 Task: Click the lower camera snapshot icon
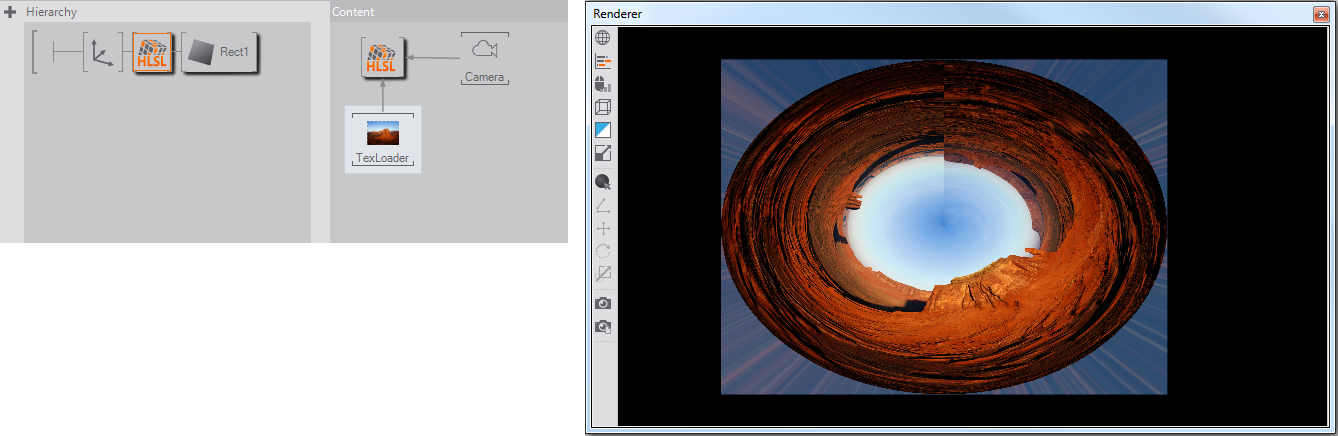tap(603, 327)
